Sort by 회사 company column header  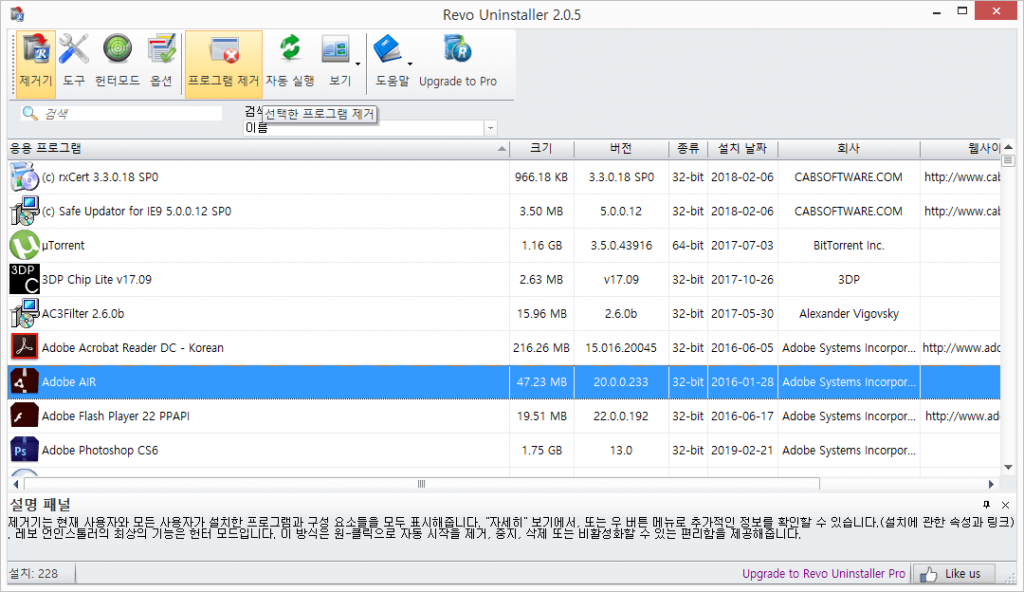tap(848, 149)
